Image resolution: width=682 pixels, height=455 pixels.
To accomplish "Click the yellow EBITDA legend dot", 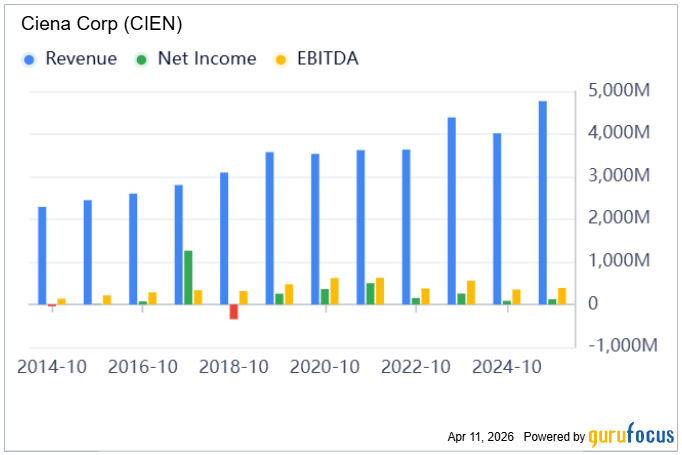I will tap(281, 60).
